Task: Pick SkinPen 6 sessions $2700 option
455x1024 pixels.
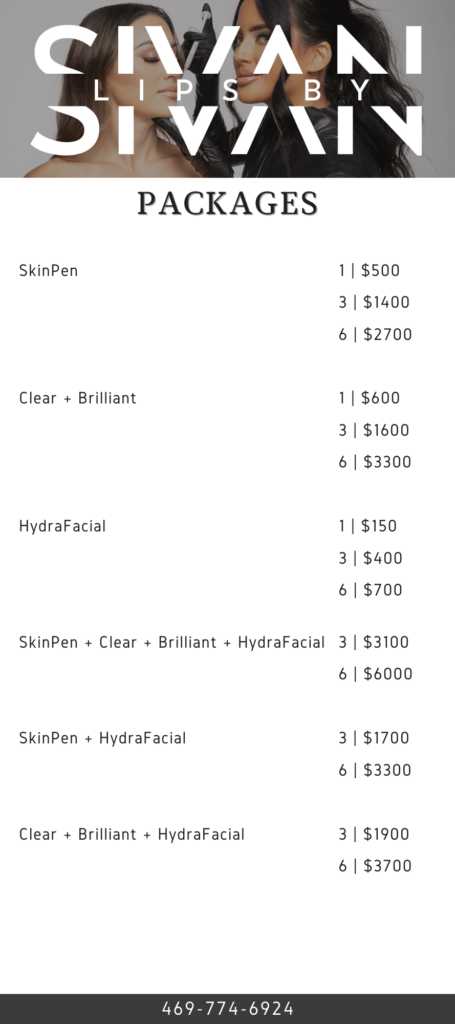Action: [375, 334]
